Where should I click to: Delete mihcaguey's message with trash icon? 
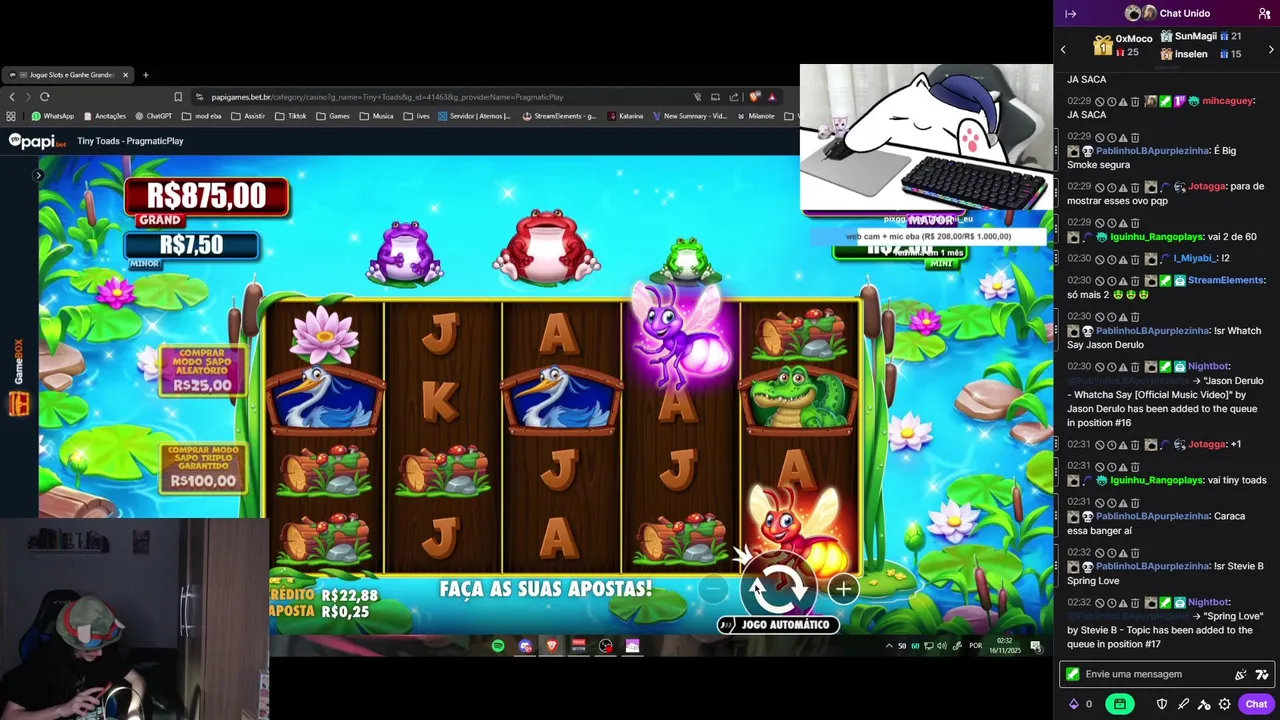(x=1135, y=101)
